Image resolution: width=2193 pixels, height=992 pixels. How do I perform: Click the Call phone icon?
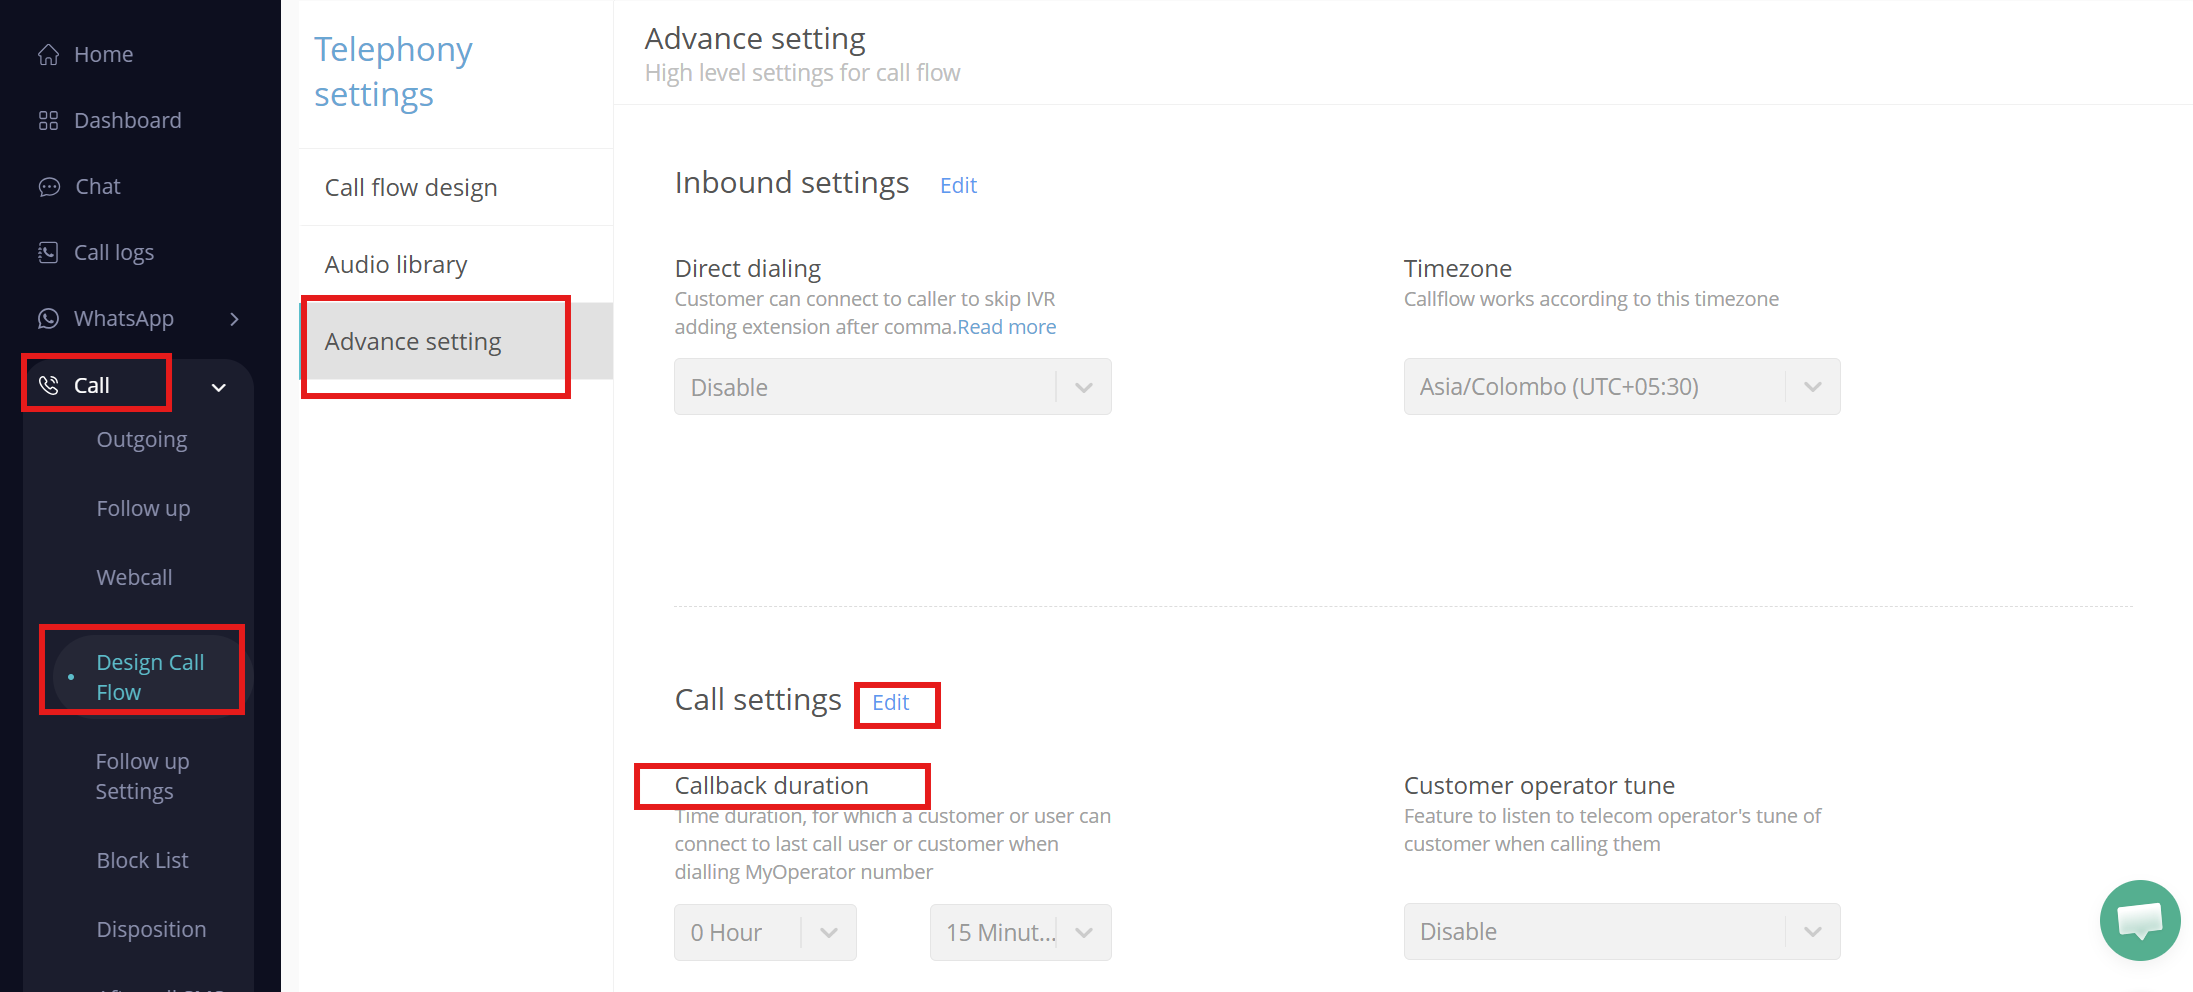click(48, 385)
